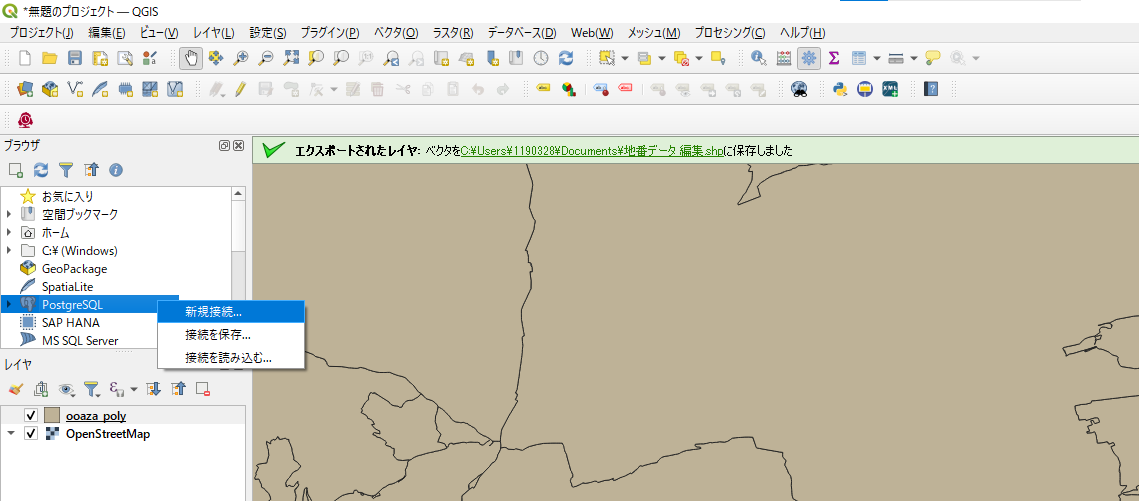Open the Python console
The image size is (1139, 501).
coord(840,89)
